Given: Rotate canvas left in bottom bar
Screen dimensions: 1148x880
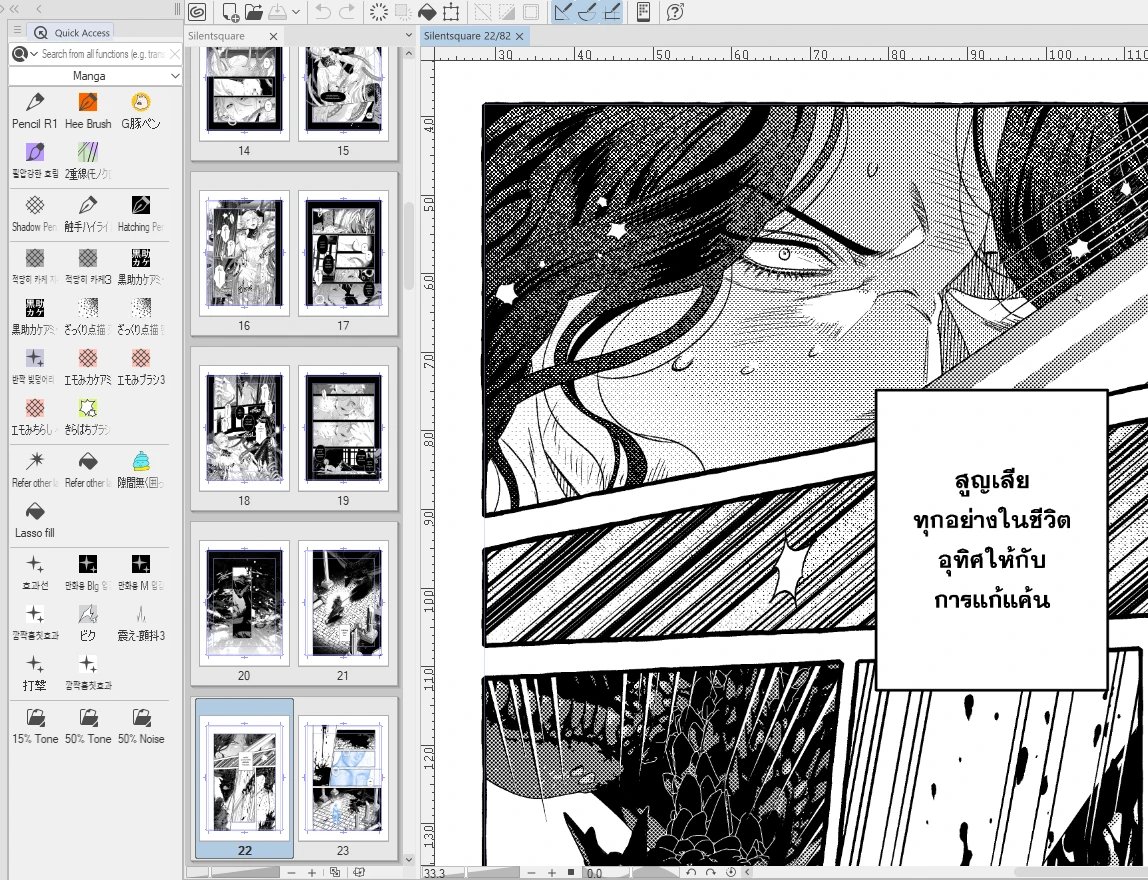Looking at the screenshot, I should tap(691, 873).
